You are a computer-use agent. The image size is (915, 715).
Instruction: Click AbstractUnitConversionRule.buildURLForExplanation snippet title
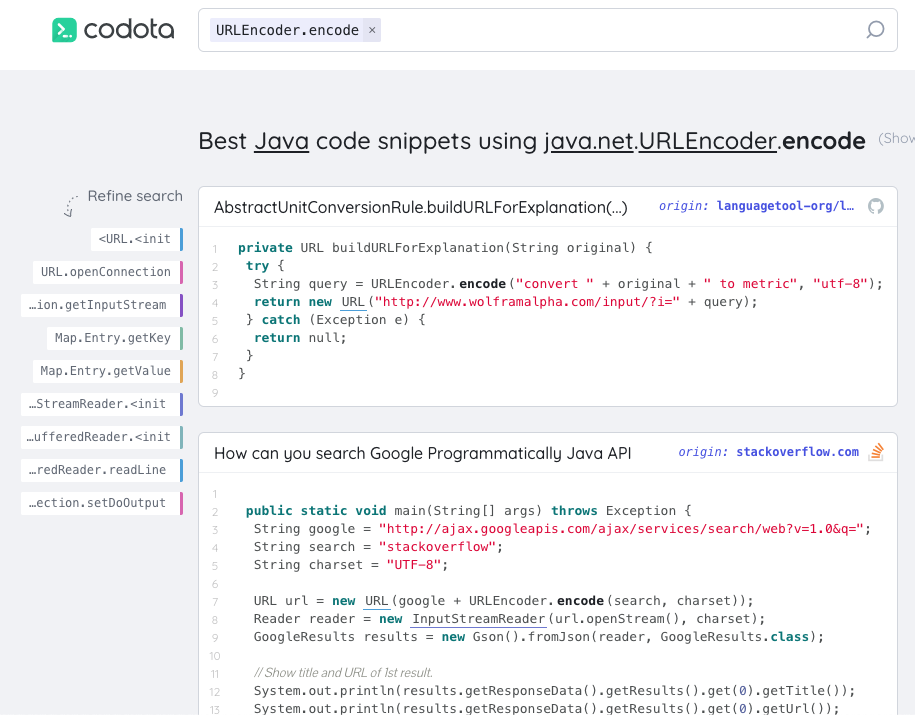420,207
